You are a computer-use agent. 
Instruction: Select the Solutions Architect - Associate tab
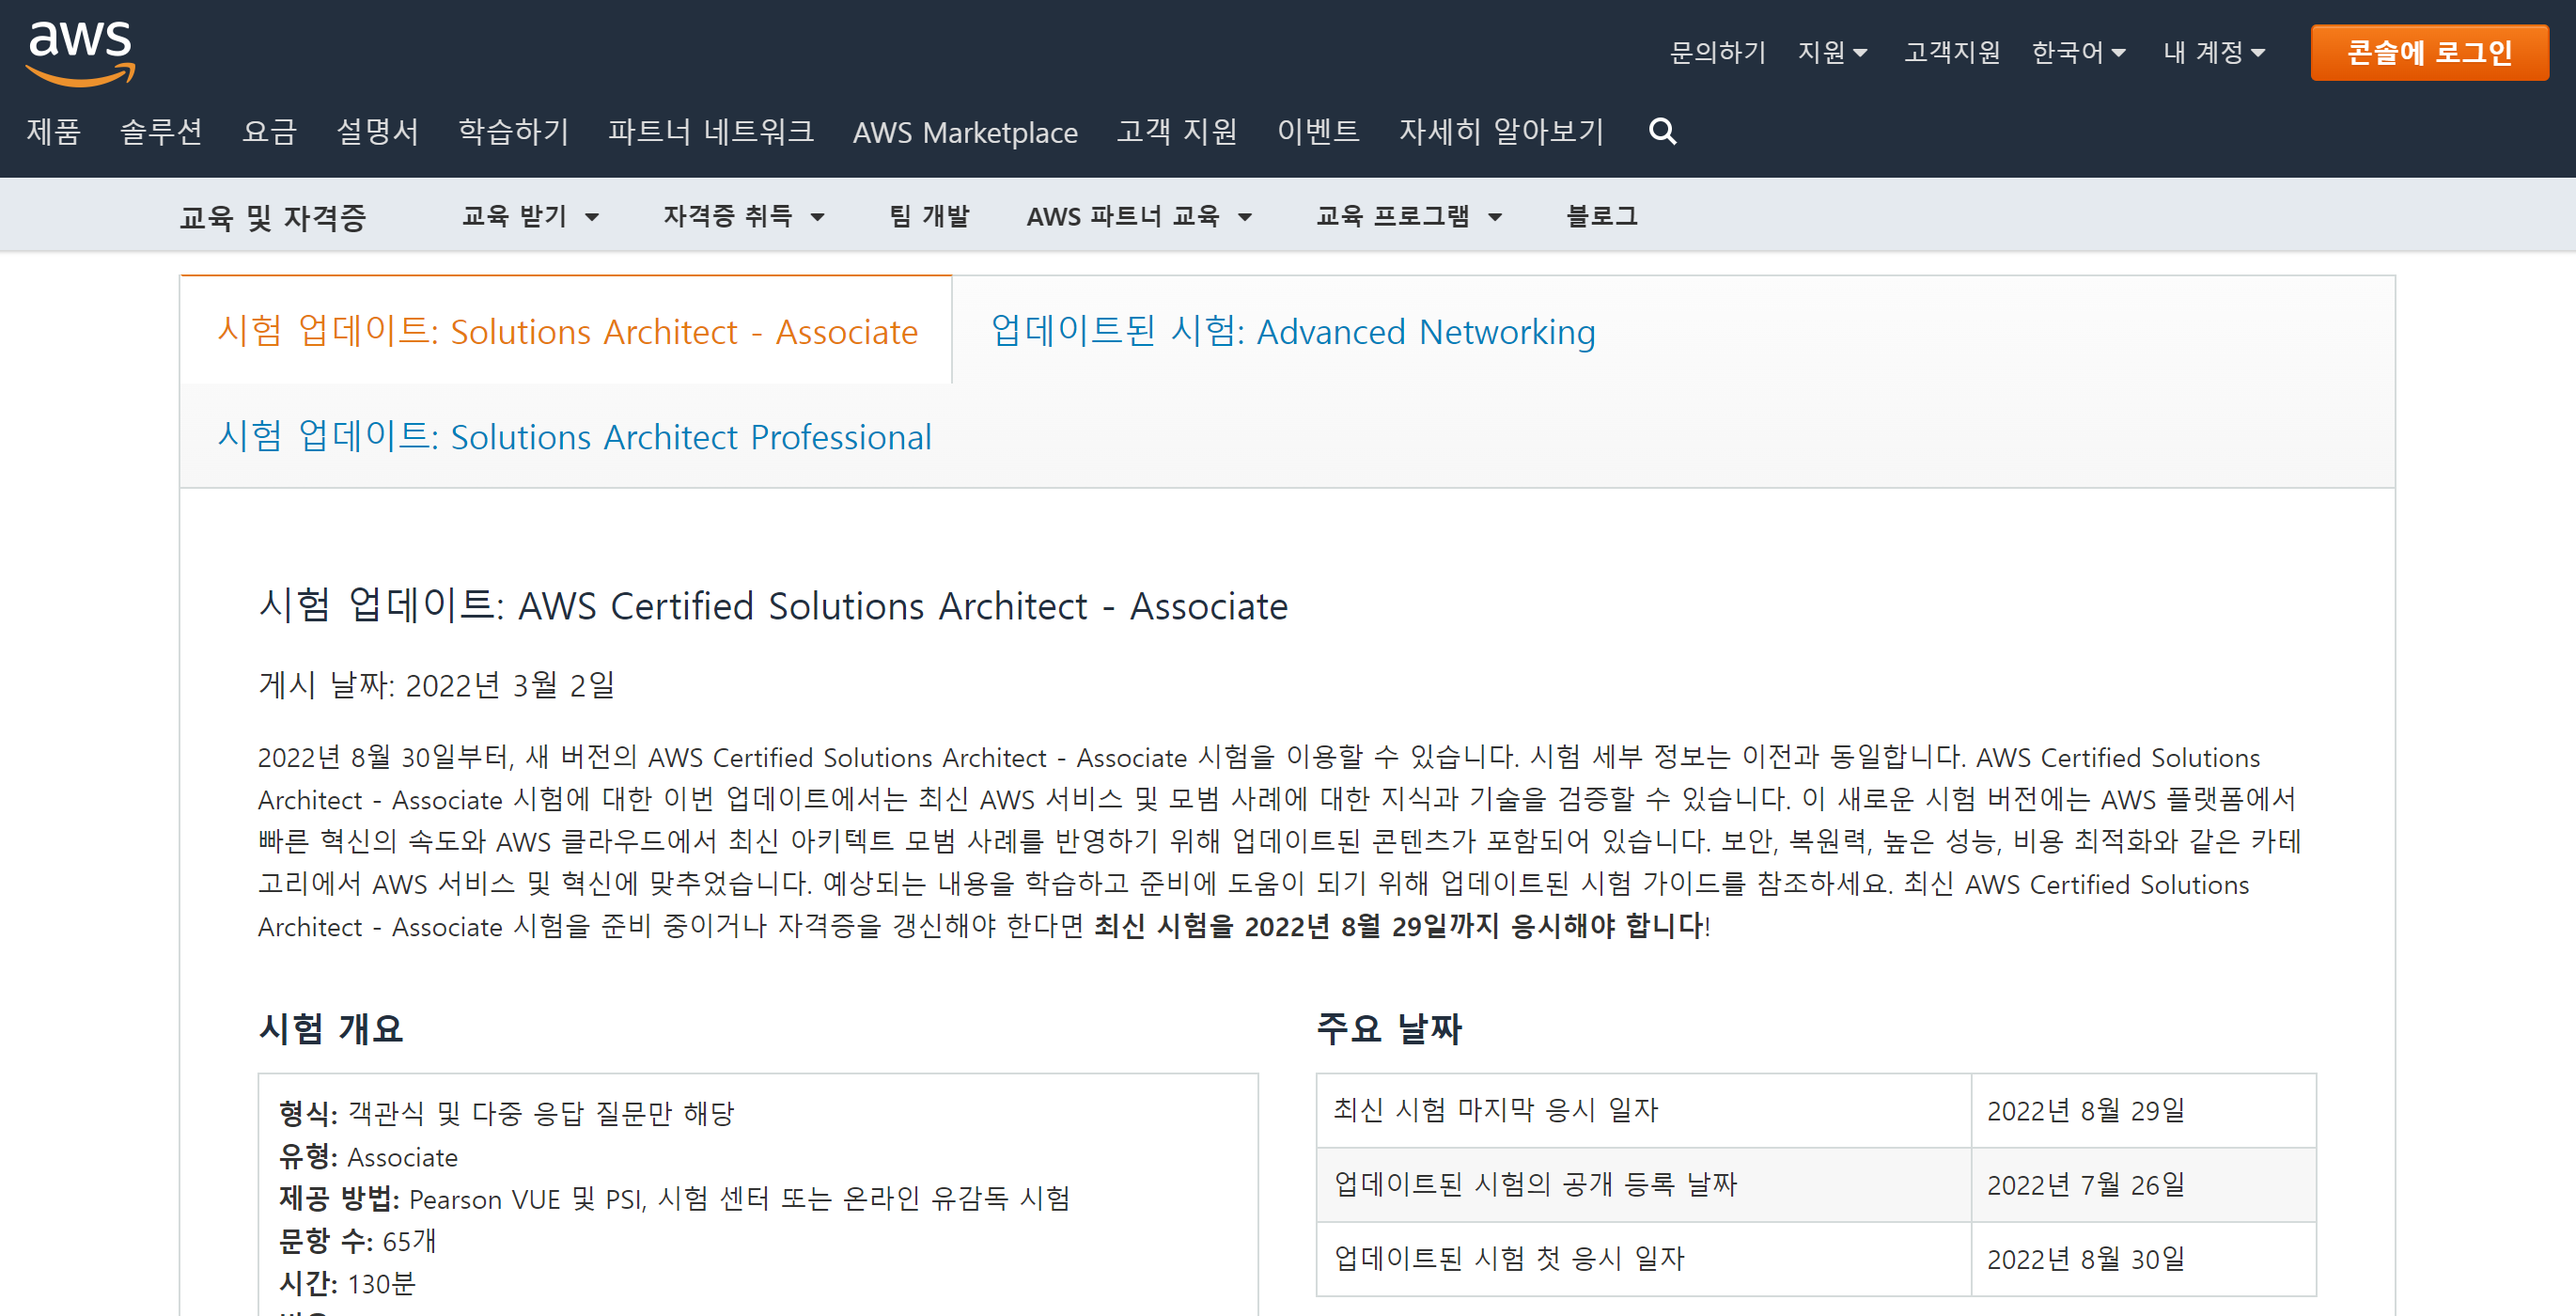[x=567, y=331]
